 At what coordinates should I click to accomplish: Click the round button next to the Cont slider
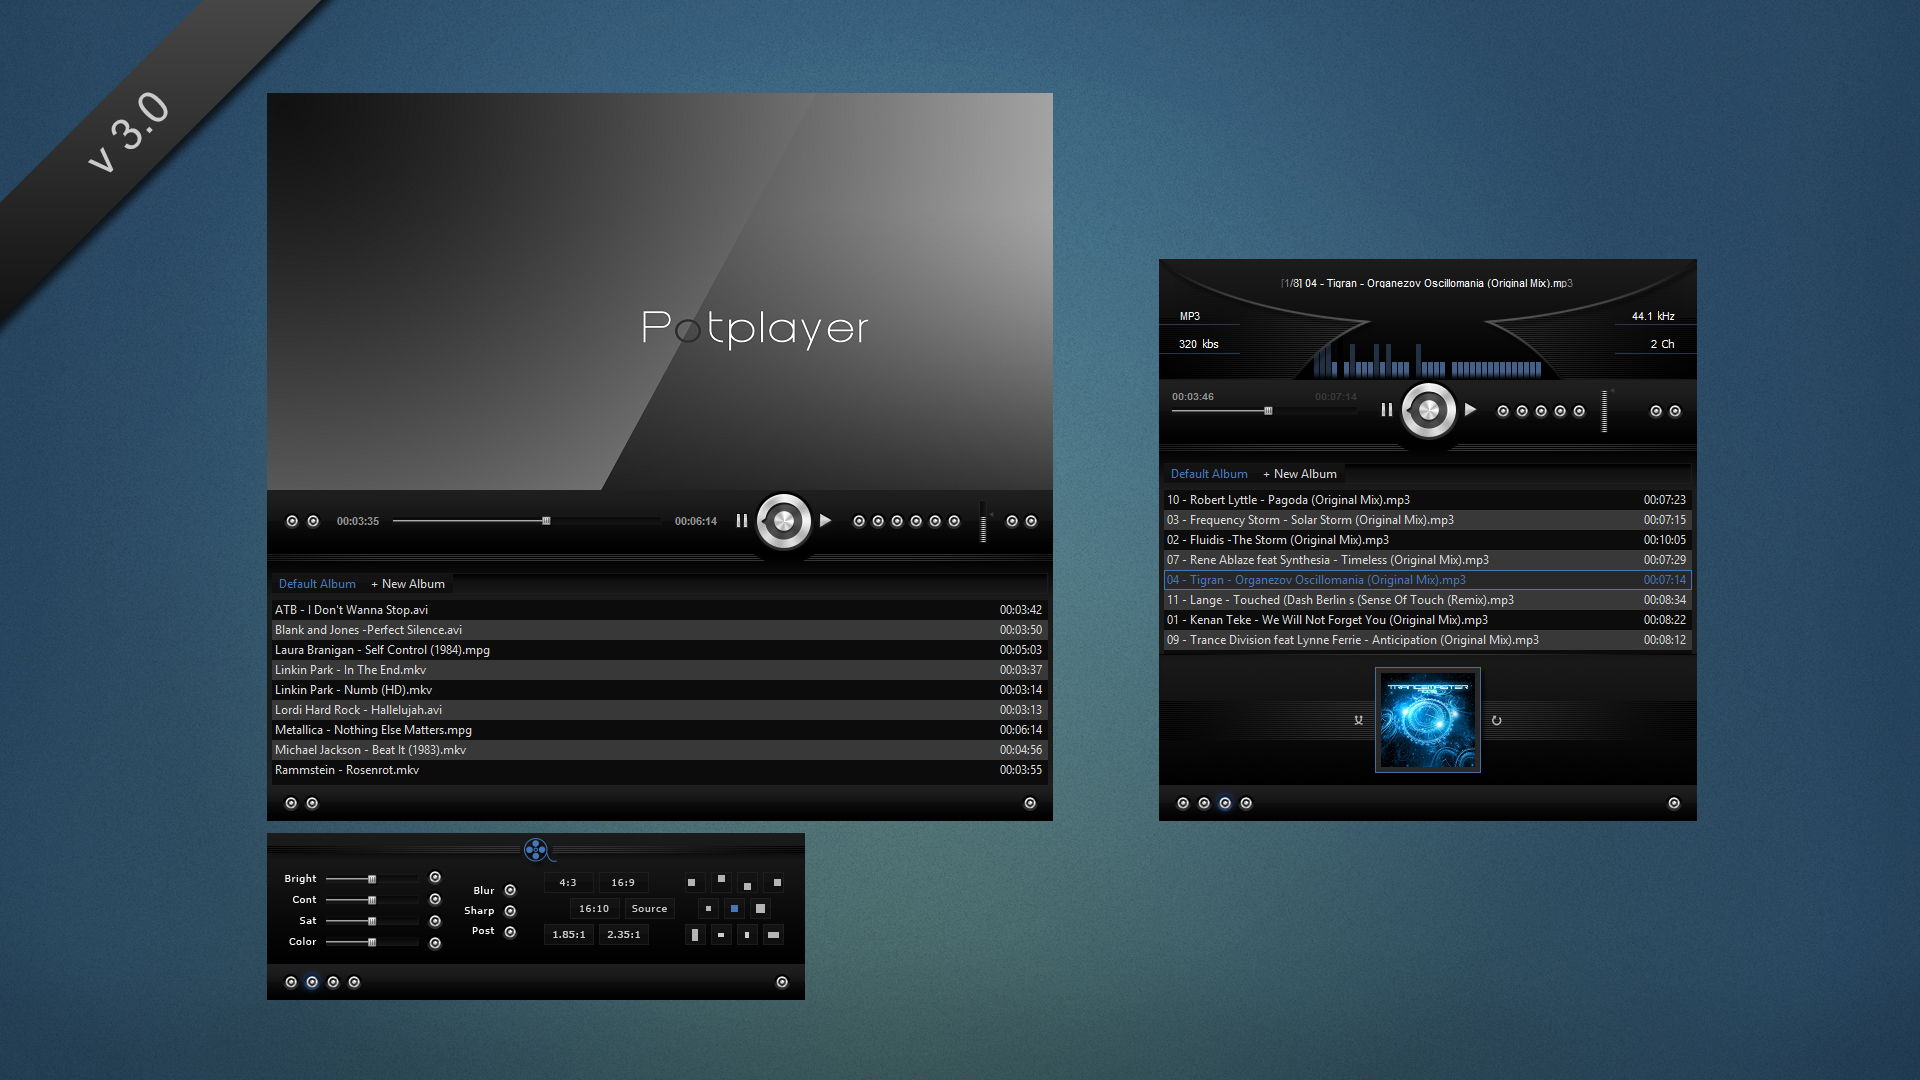pyautogui.click(x=435, y=900)
